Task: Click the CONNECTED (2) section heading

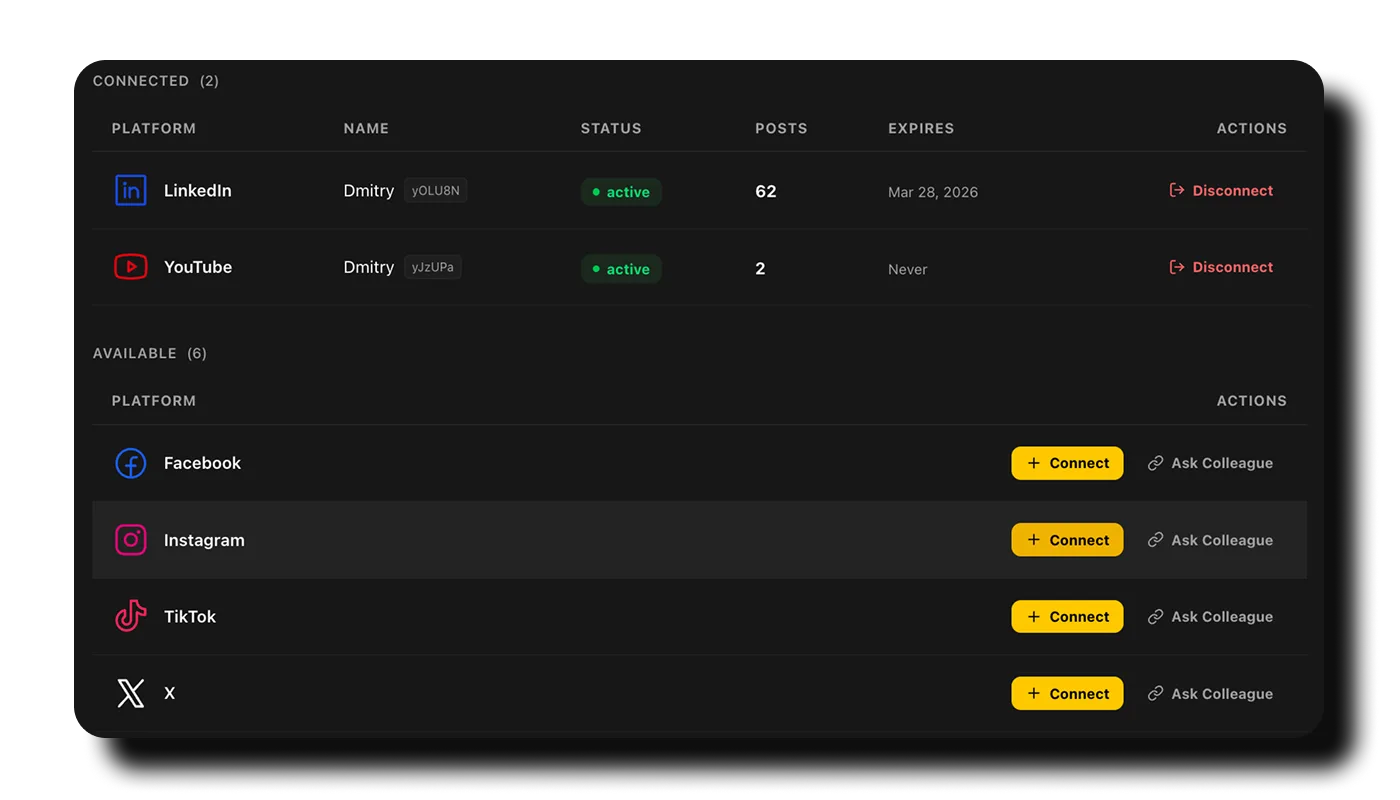Action: 156,81
